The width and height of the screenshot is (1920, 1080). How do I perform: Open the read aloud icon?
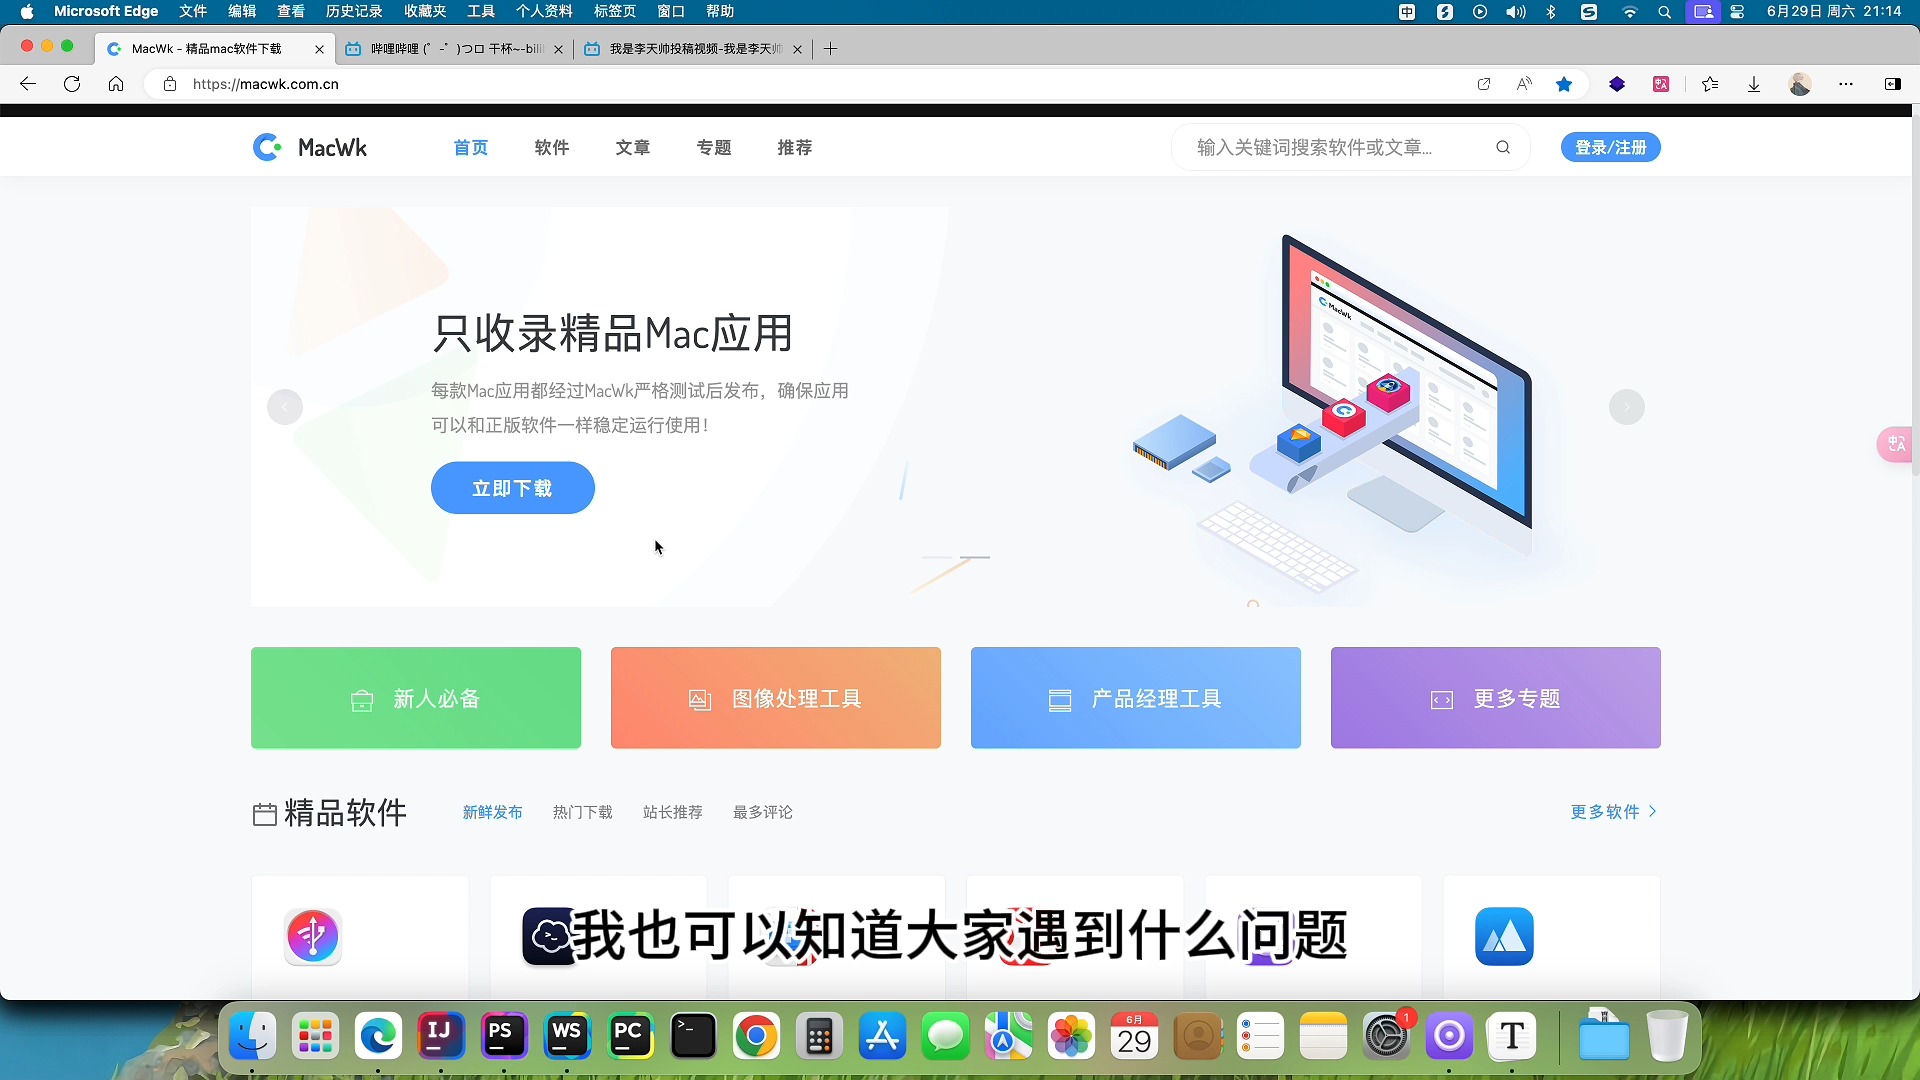[1524, 84]
